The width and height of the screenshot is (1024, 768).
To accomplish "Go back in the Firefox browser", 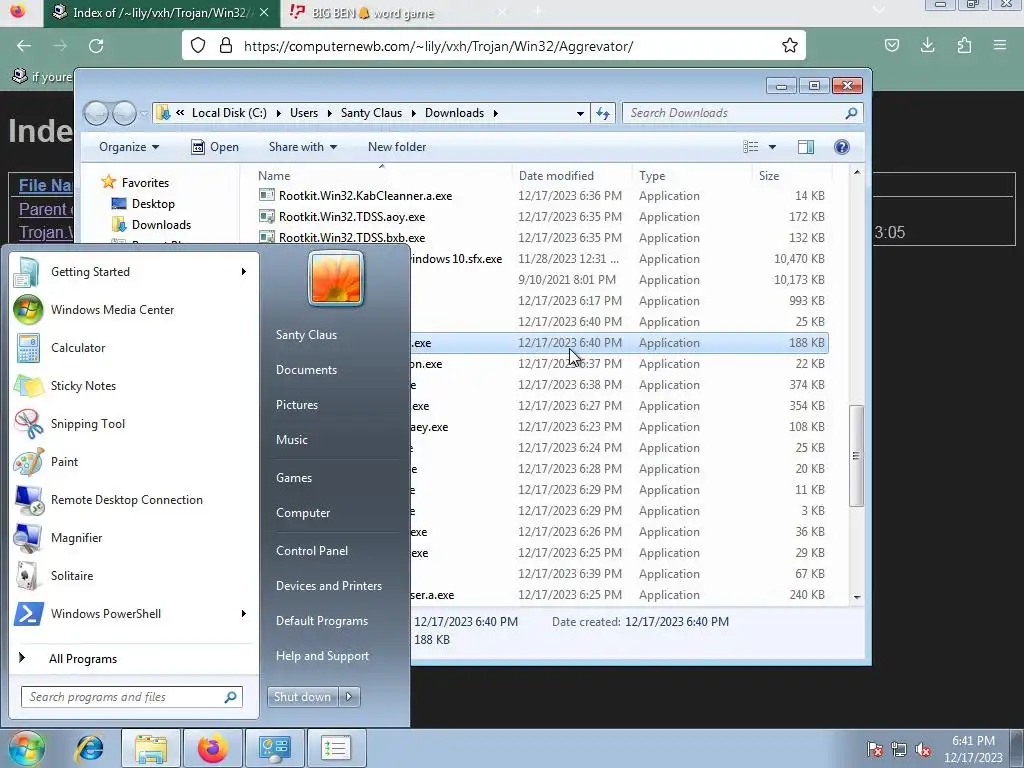I will (x=24, y=46).
